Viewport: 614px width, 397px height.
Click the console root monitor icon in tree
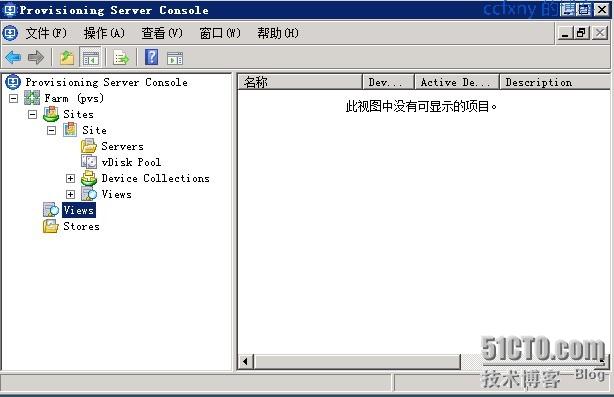pos(13,82)
